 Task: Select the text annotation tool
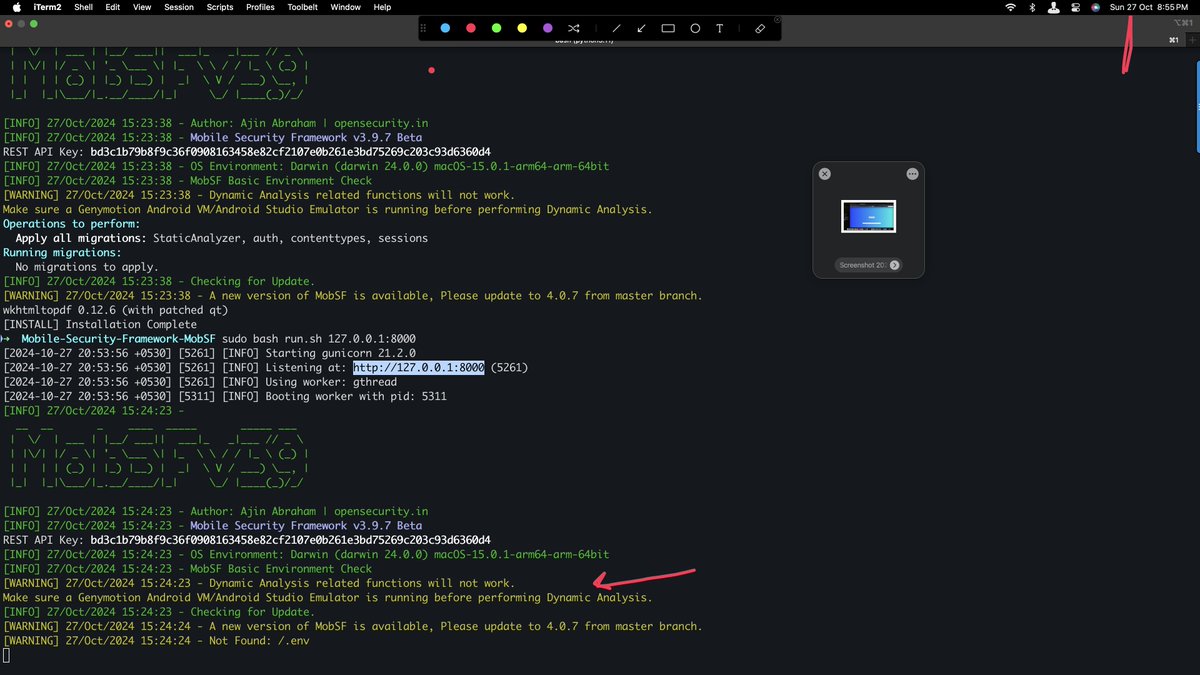coord(720,28)
